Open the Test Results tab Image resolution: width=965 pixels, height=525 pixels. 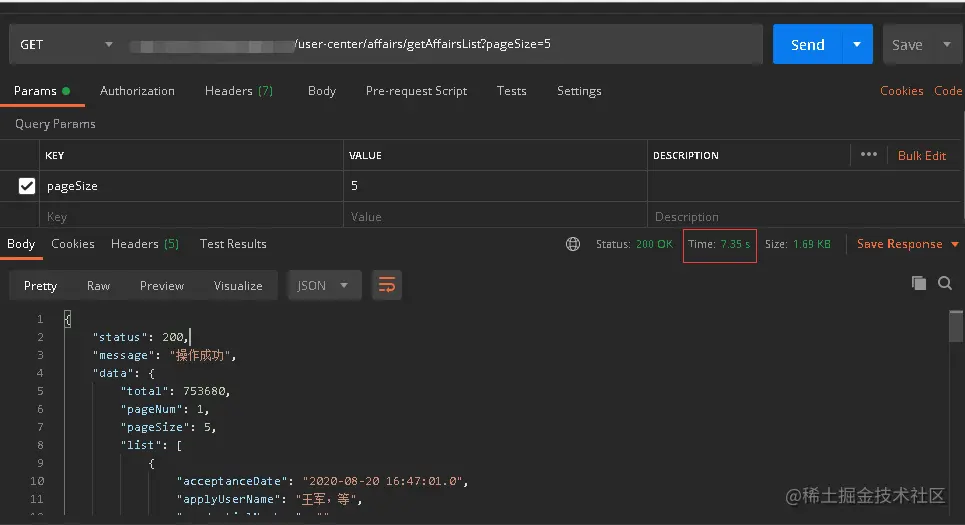coord(233,244)
